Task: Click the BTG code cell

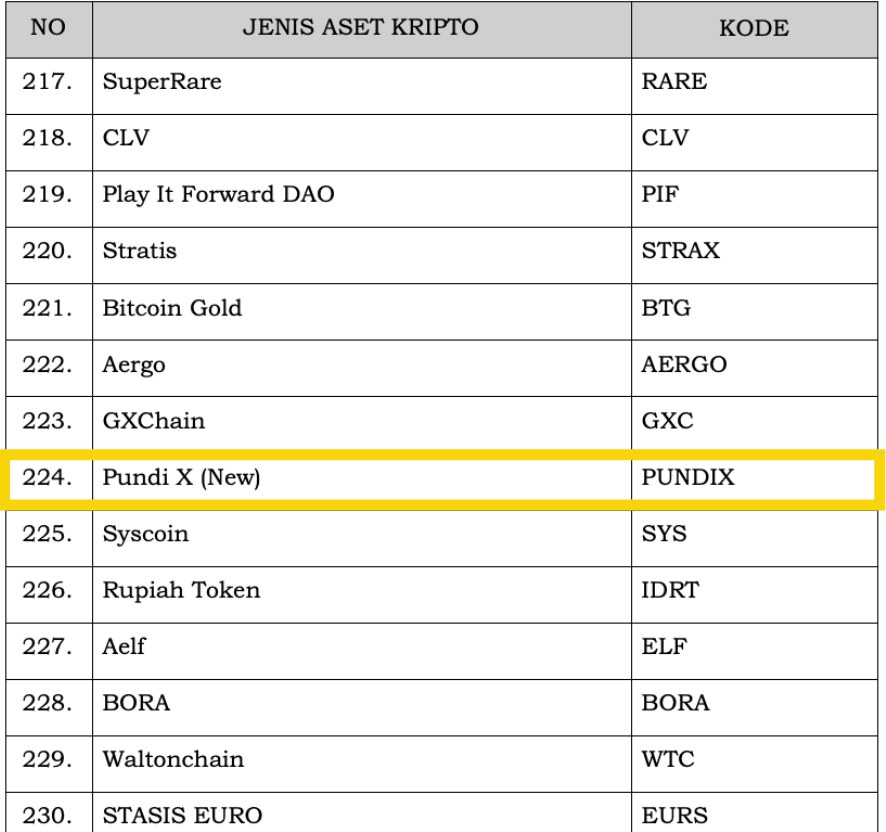Action: coord(666,308)
